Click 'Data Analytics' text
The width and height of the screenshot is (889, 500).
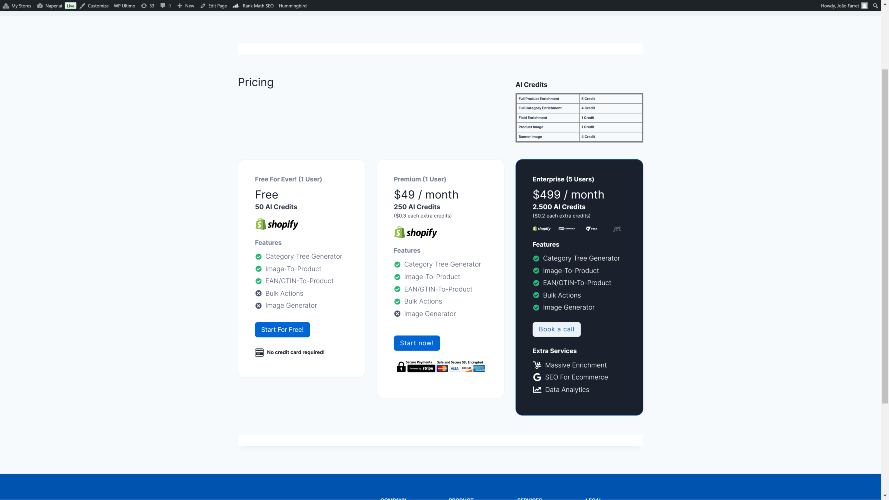[567, 389]
